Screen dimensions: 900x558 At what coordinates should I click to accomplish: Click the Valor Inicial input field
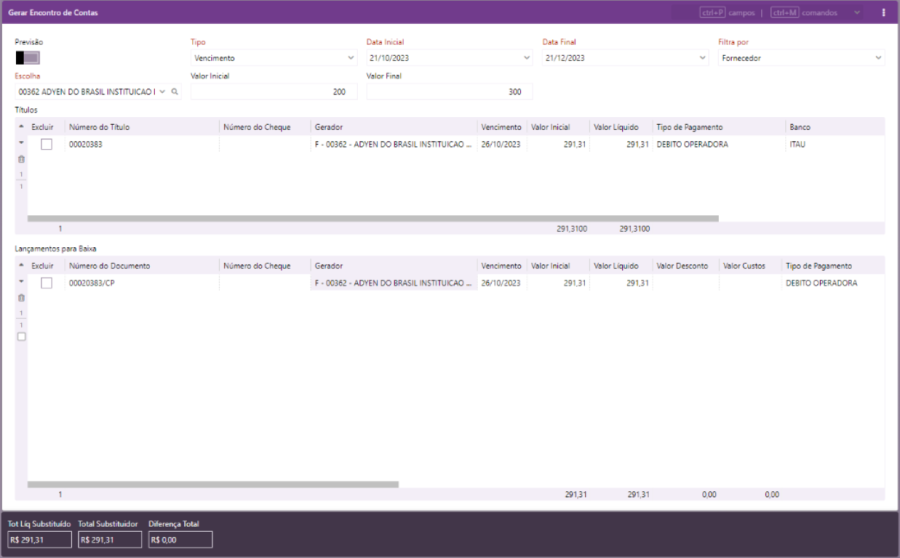coord(273,92)
